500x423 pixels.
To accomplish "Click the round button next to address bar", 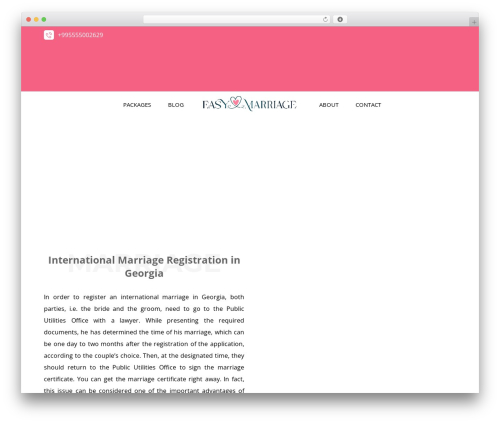I will [340, 19].
